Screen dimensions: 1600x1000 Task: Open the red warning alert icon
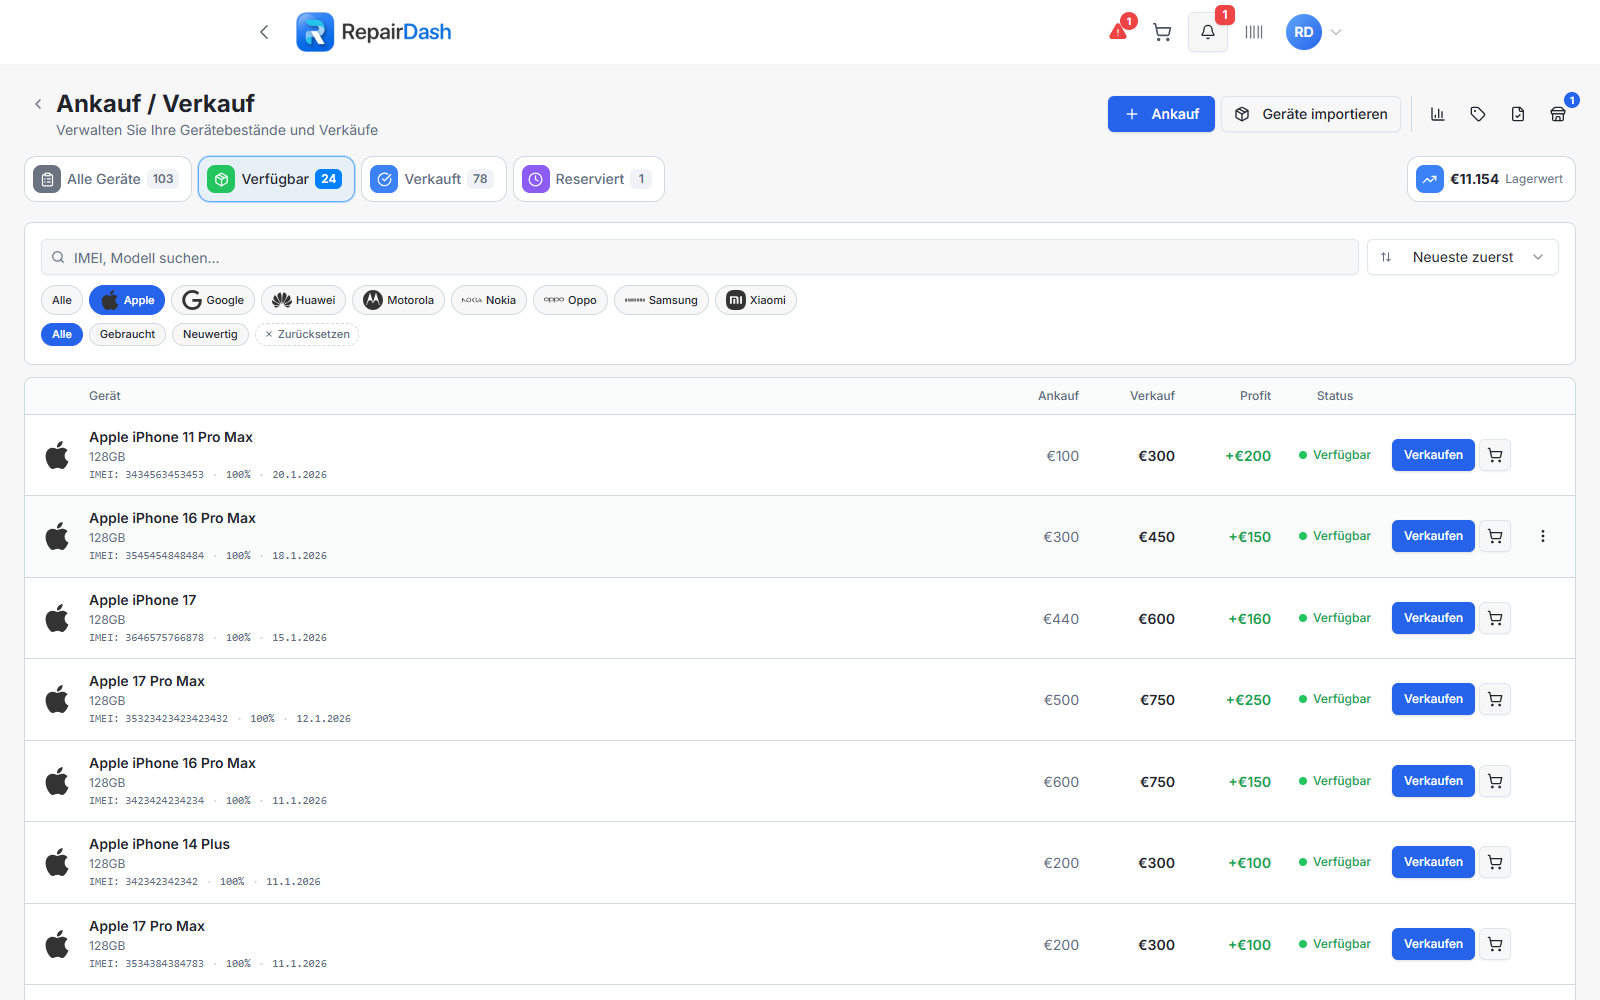[1119, 32]
